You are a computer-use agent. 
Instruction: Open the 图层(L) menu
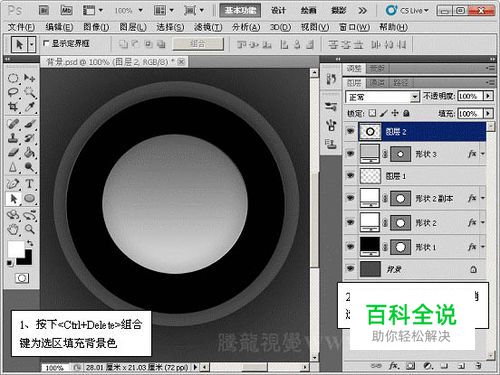click(x=133, y=27)
